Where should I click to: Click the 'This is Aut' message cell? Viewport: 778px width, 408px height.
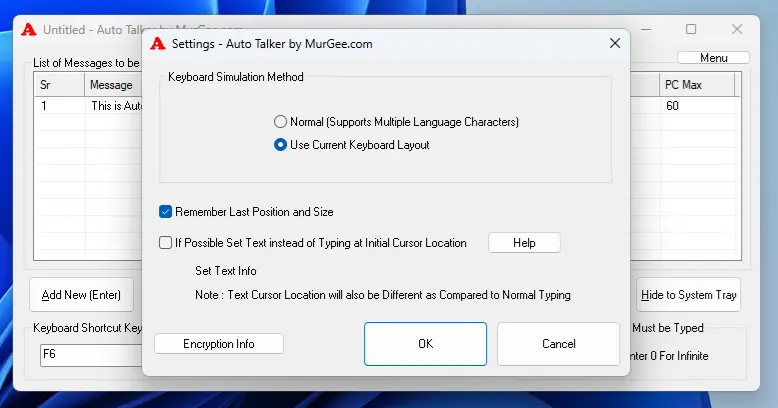117,106
